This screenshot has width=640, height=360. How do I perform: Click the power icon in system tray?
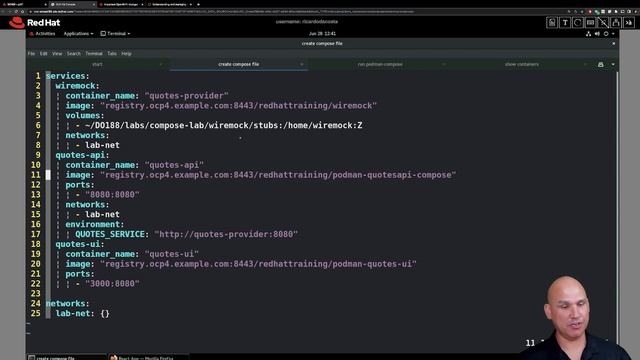point(606,34)
